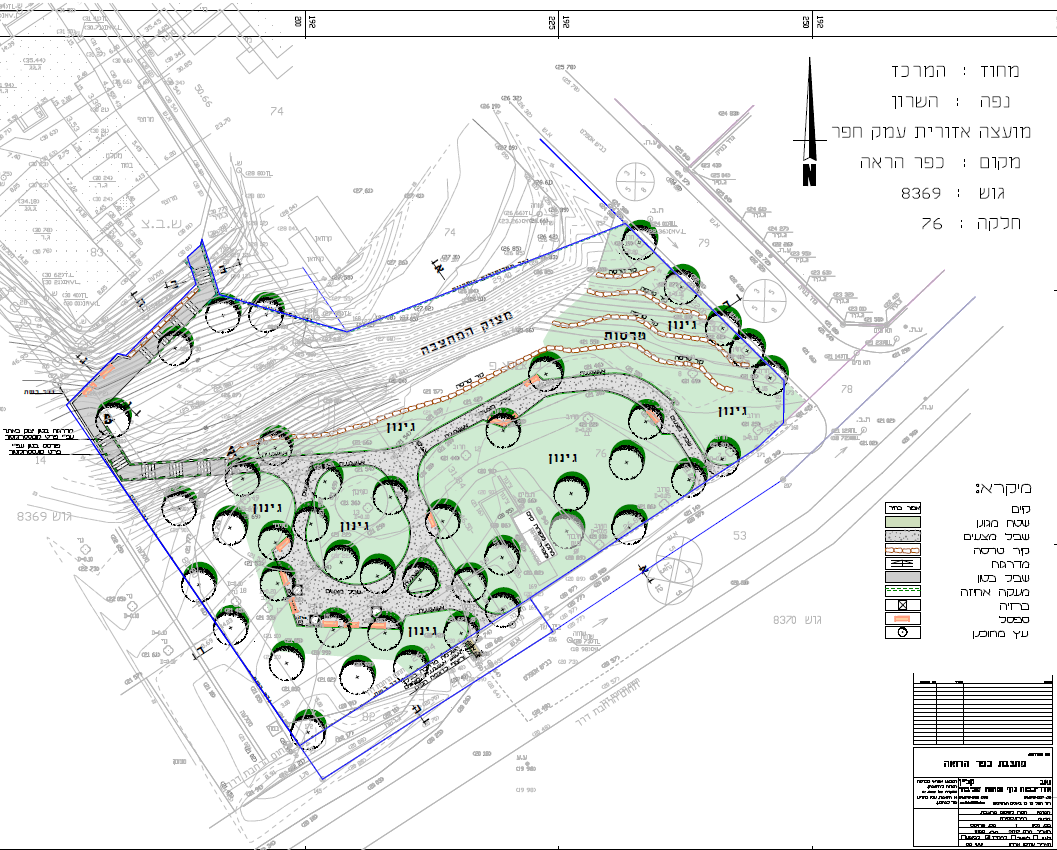Pick the light green planted area legend swatch

[904, 521]
